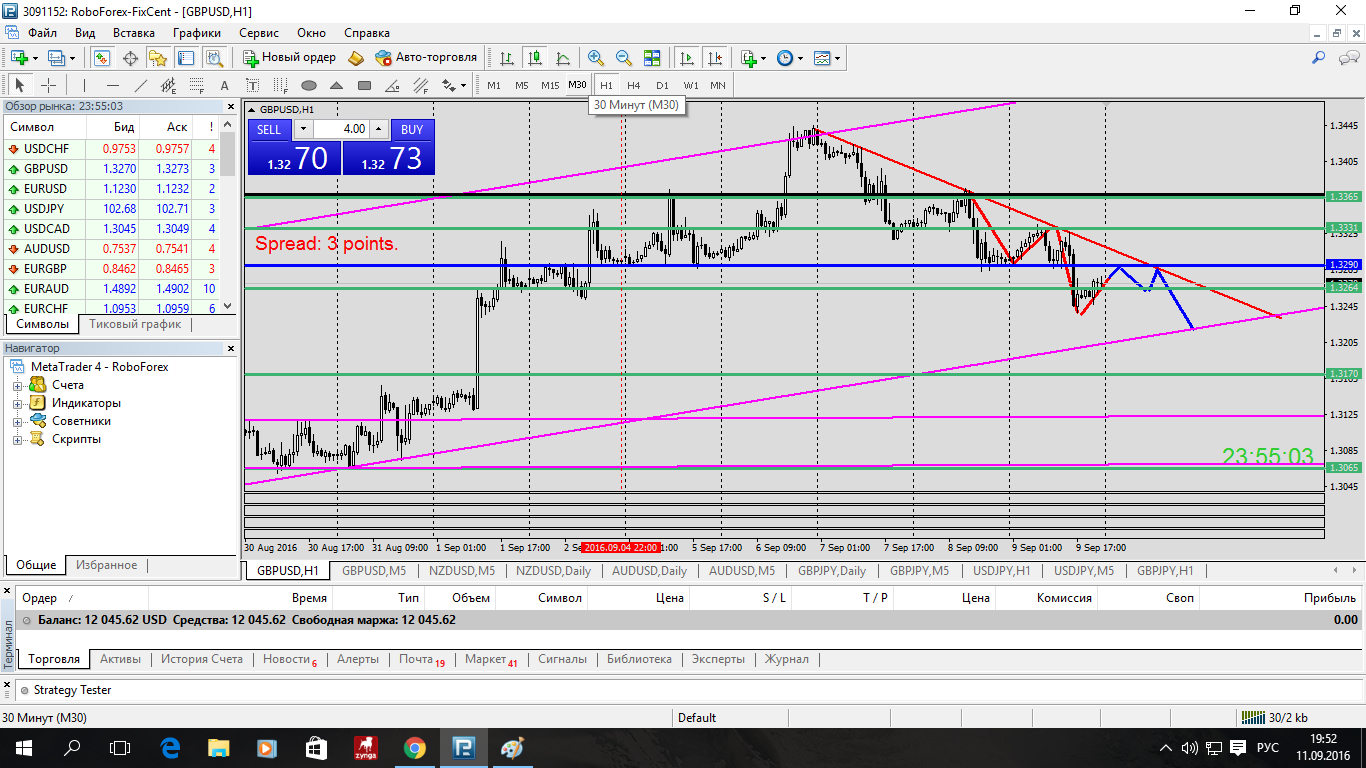Choose the text label tool
This screenshot has width=1366, height=768.
[224, 85]
